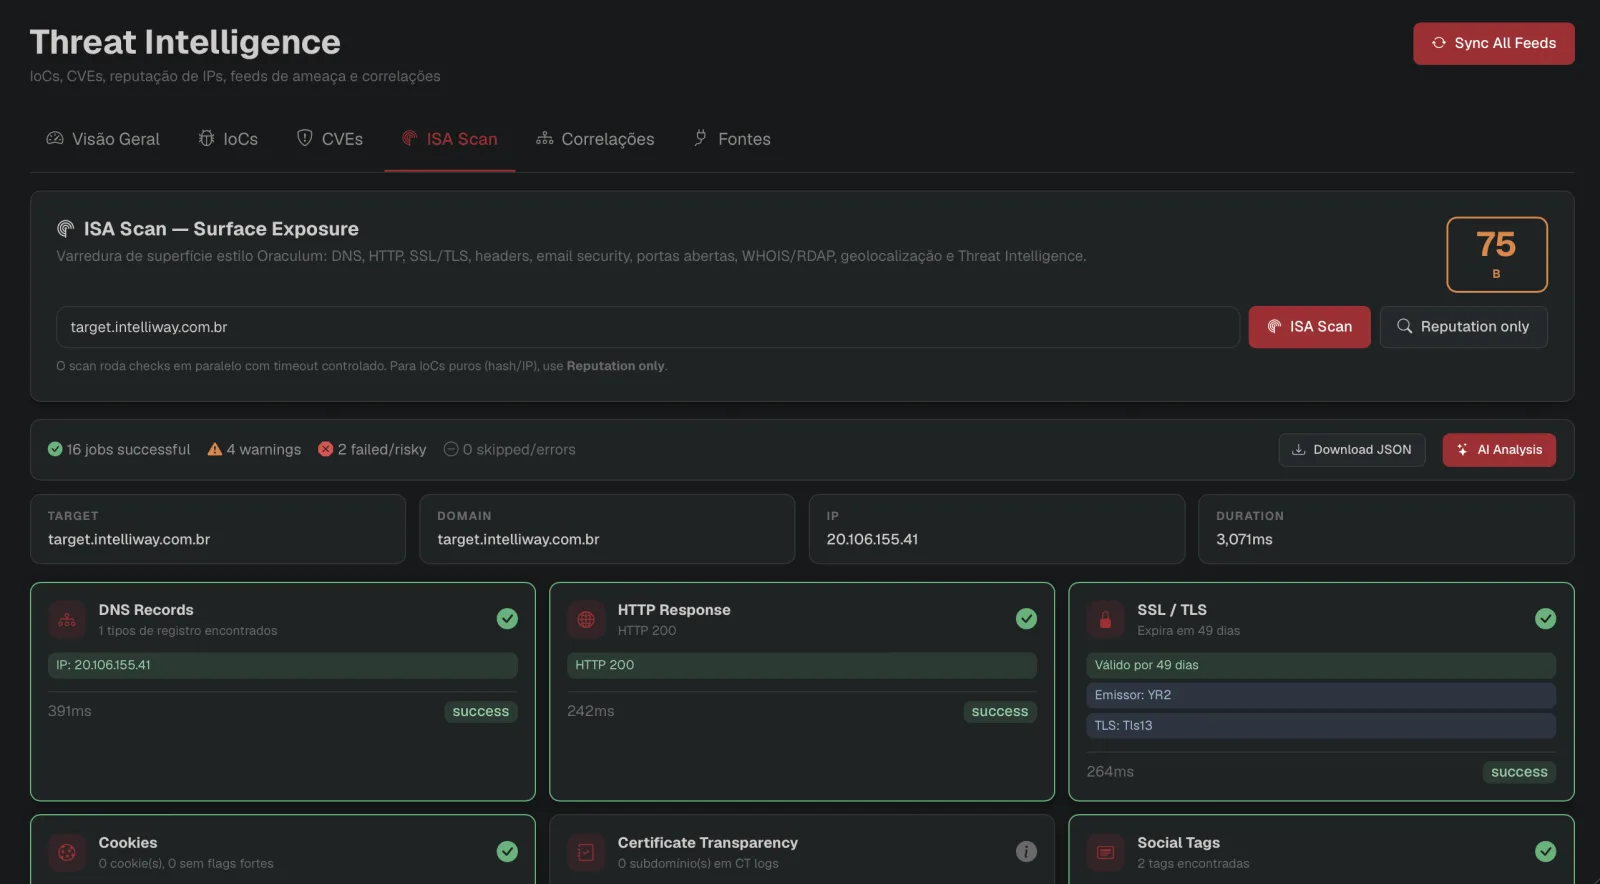Click the red X icon beside failed/risky
1600x884 pixels.
(325, 449)
